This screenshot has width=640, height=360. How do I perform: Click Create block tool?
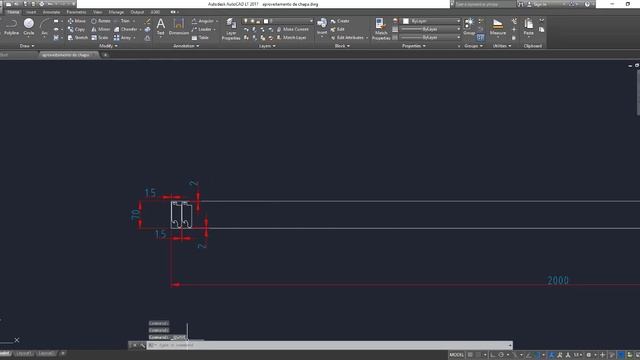pyautogui.click(x=340, y=21)
